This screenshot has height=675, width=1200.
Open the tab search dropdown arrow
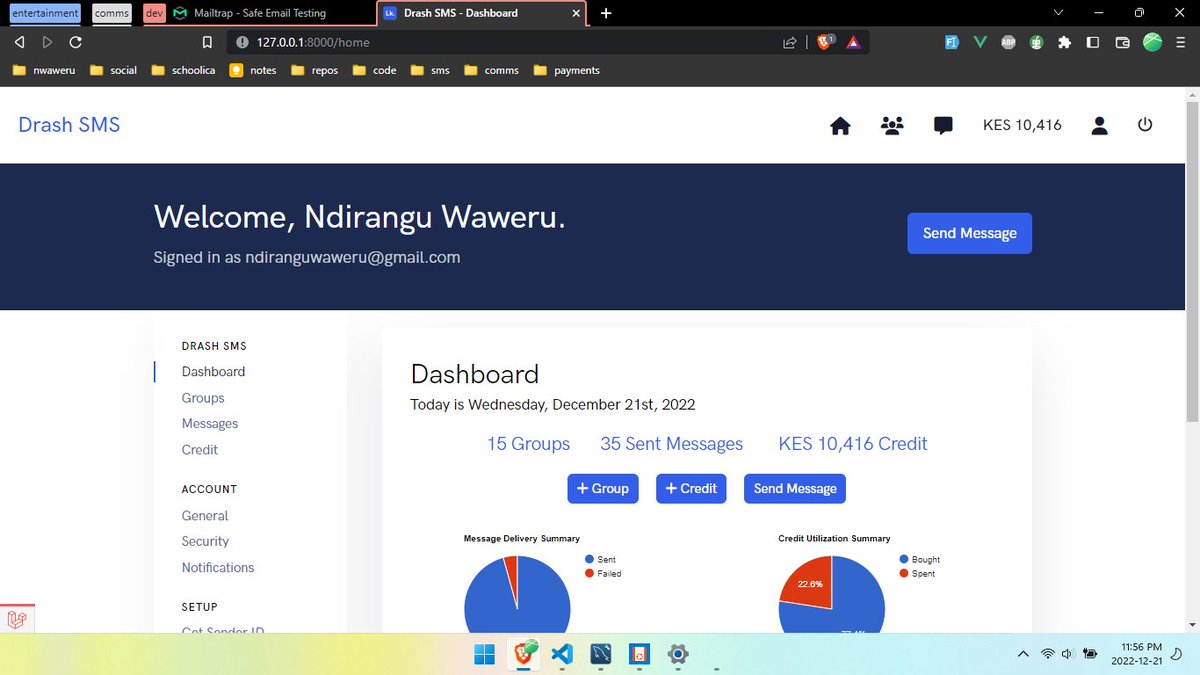1059,13
